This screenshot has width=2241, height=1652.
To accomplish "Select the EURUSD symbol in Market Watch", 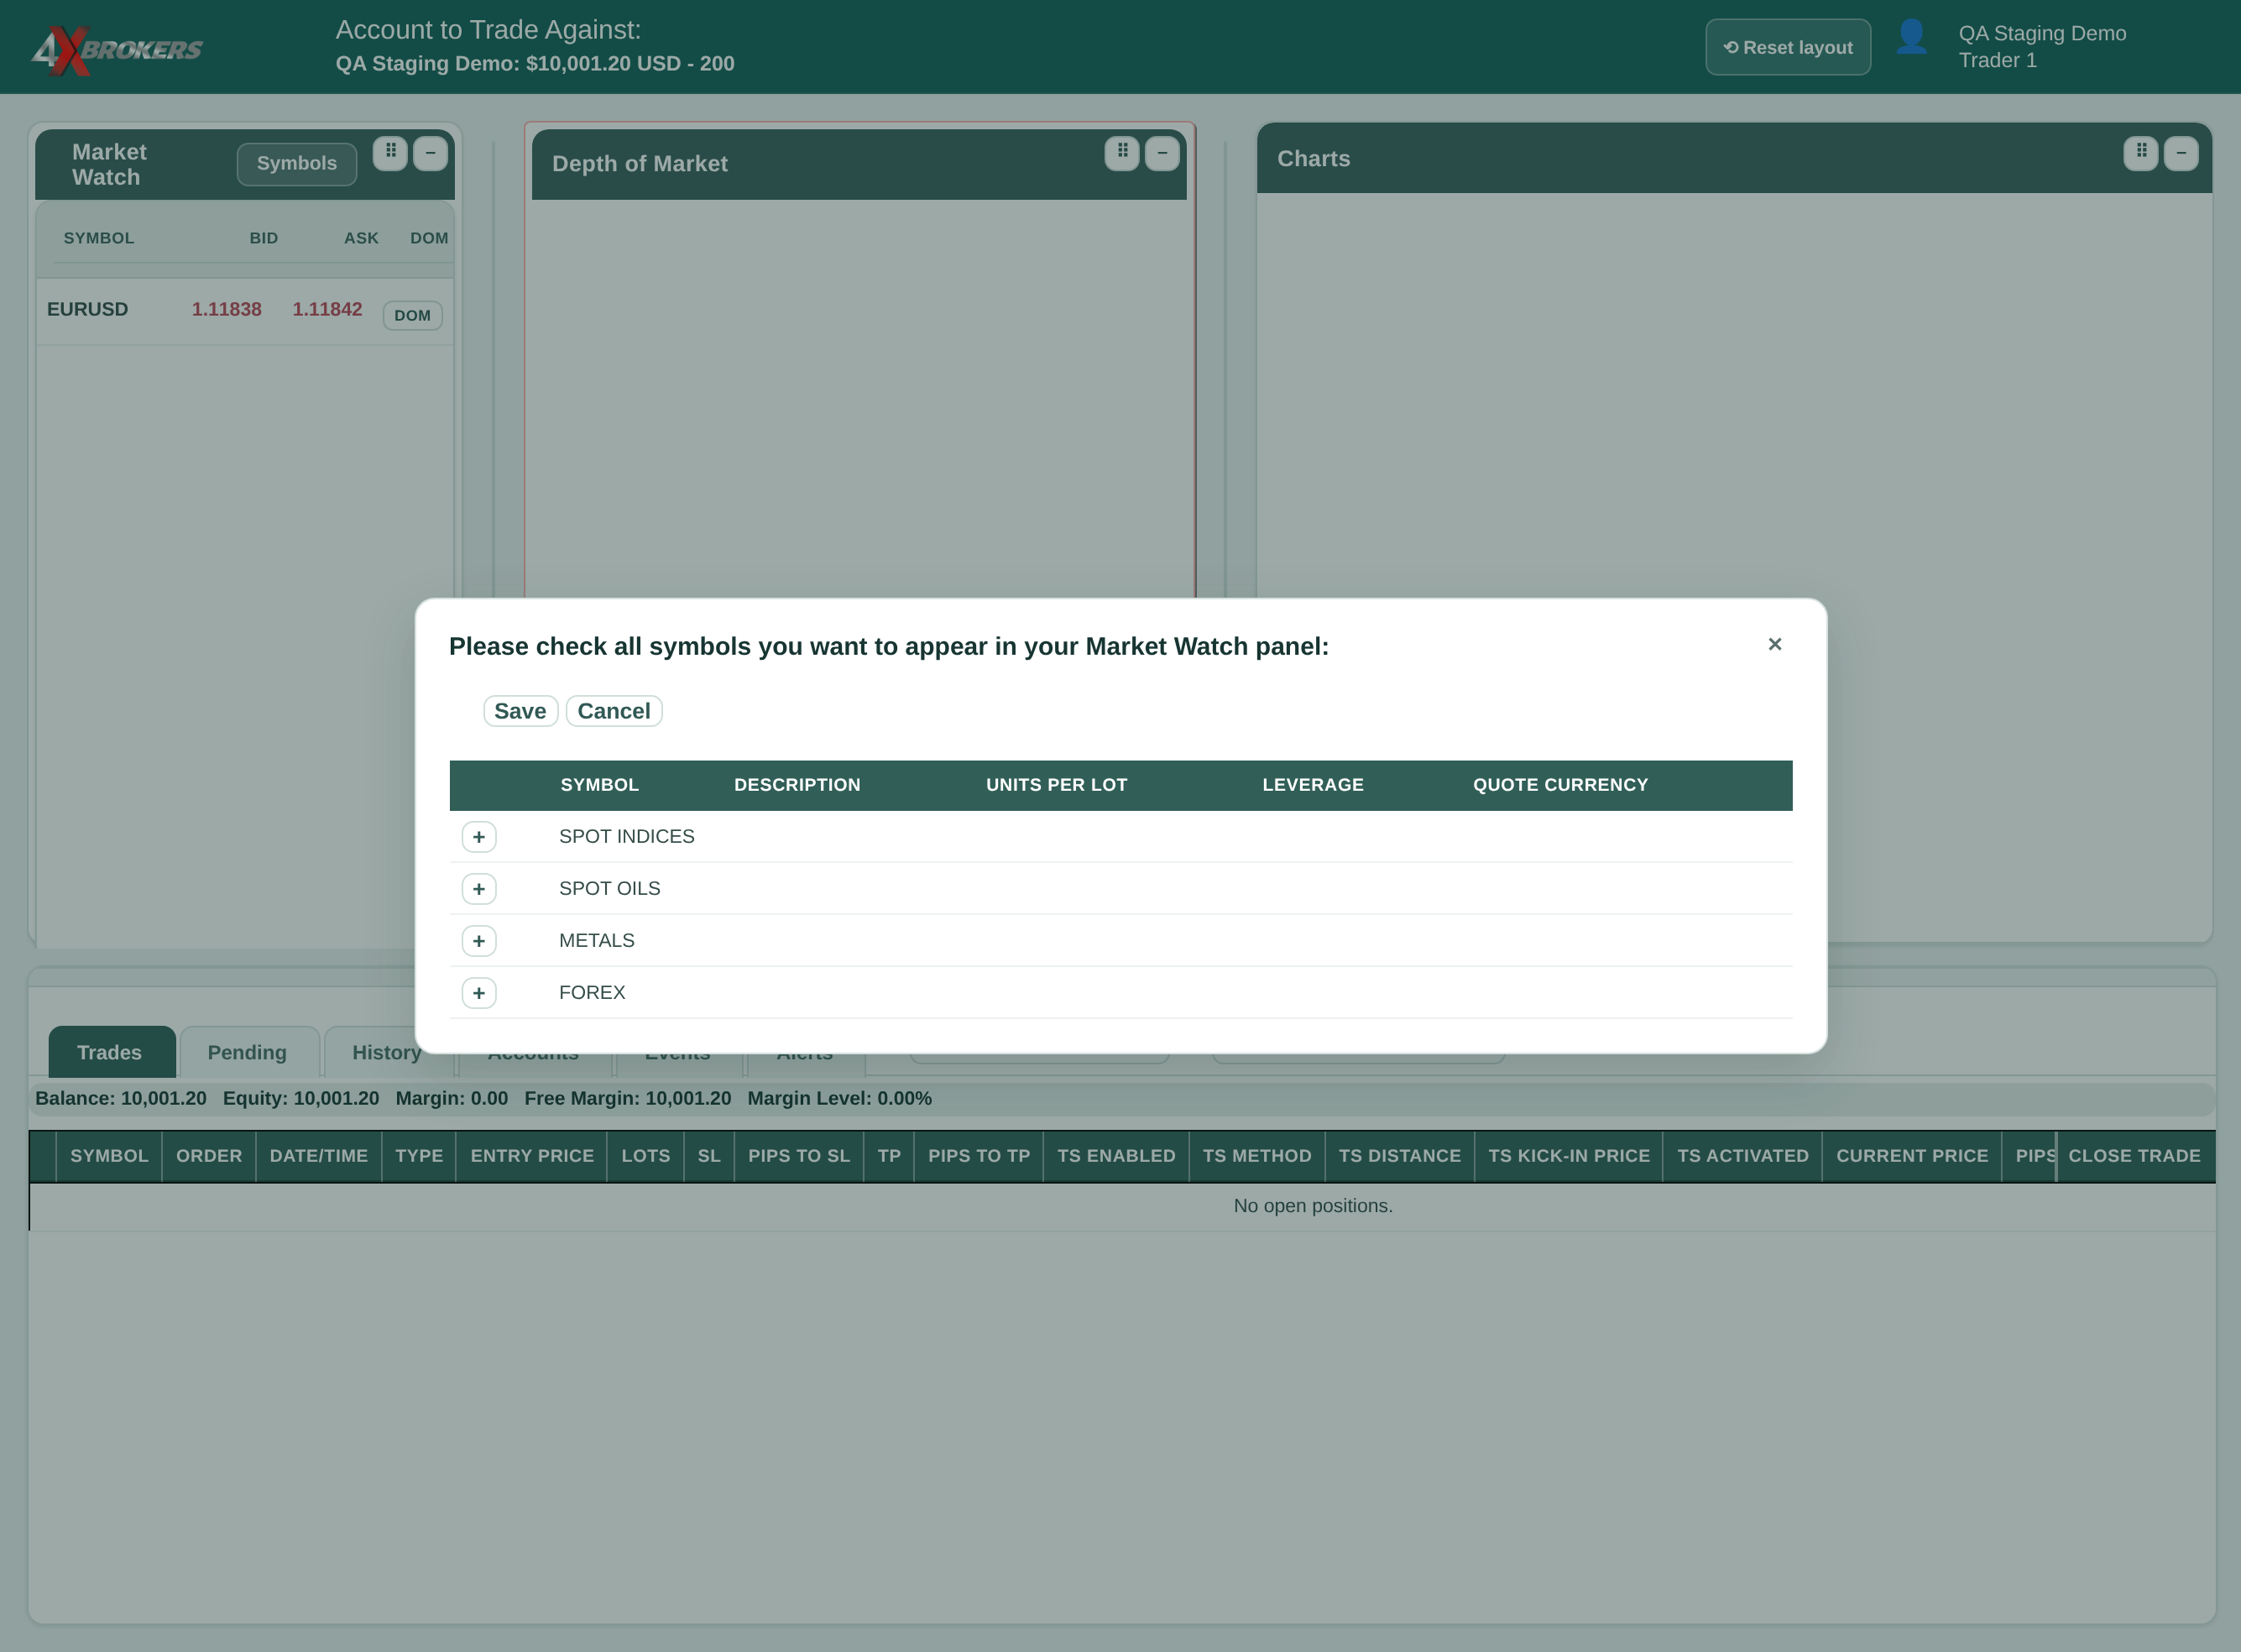I will coord(88,309).
